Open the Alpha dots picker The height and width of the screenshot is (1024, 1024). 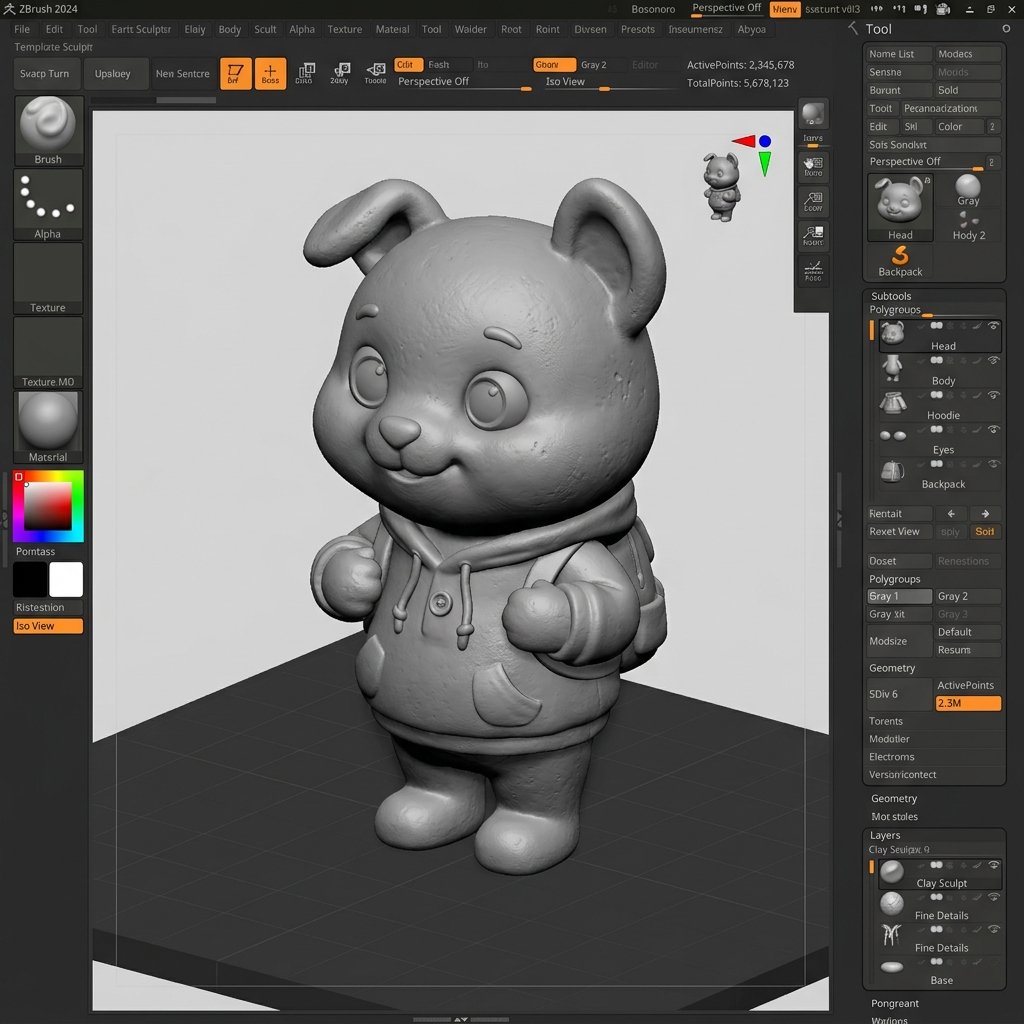[x=48, y=197]
